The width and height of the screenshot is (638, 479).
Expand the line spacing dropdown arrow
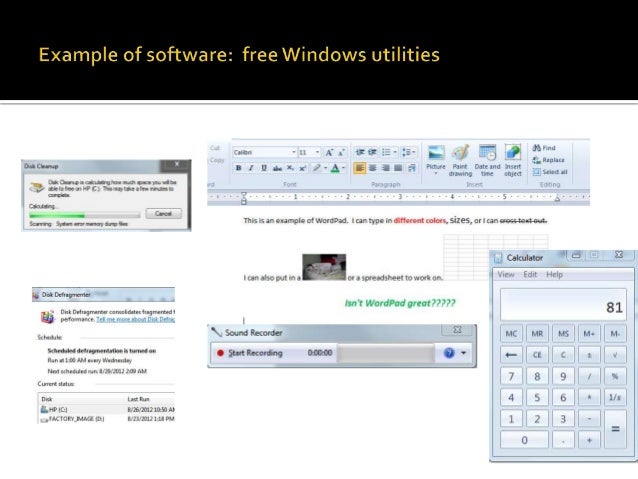click(413, 152)
